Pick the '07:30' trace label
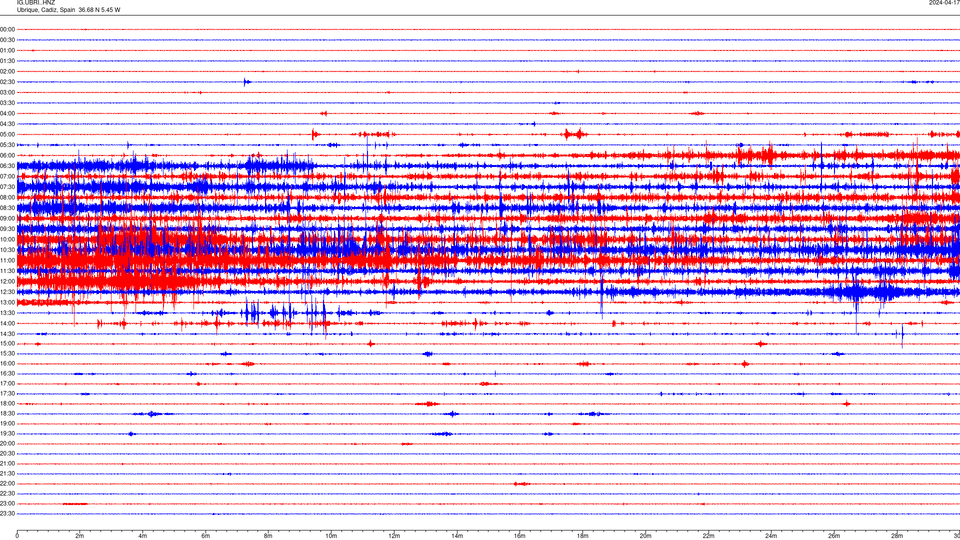Image resolution: width=960 pixels, height=540 pixels. [x=7, y=187]
